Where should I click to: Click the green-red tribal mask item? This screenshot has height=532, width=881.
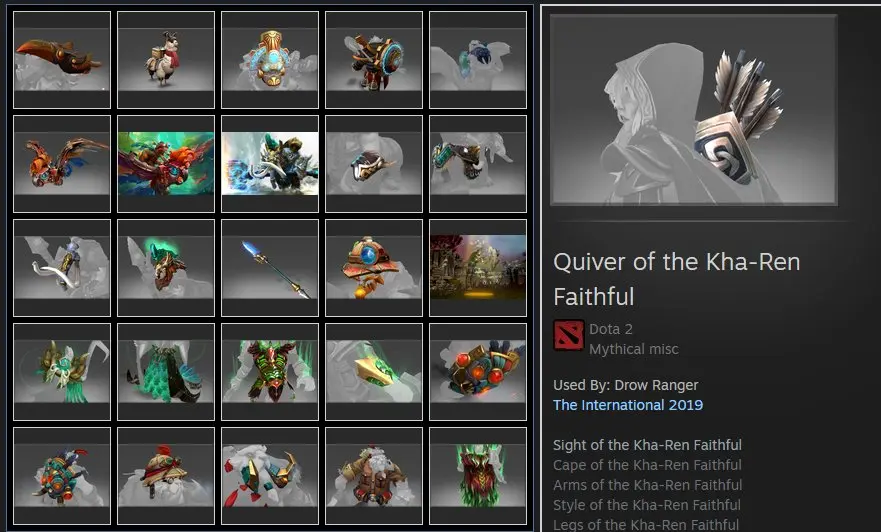(x=478, y=476)
